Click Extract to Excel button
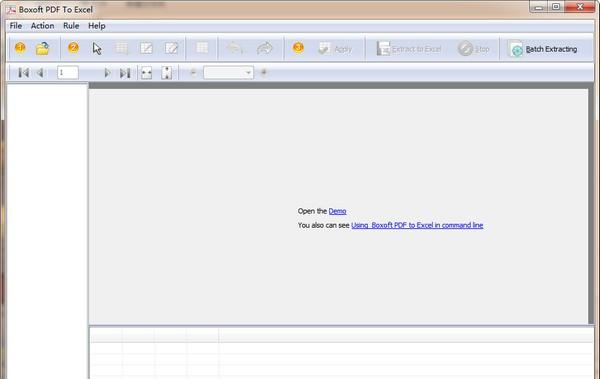Screen dimensions: 600x379 coord(409,49)
